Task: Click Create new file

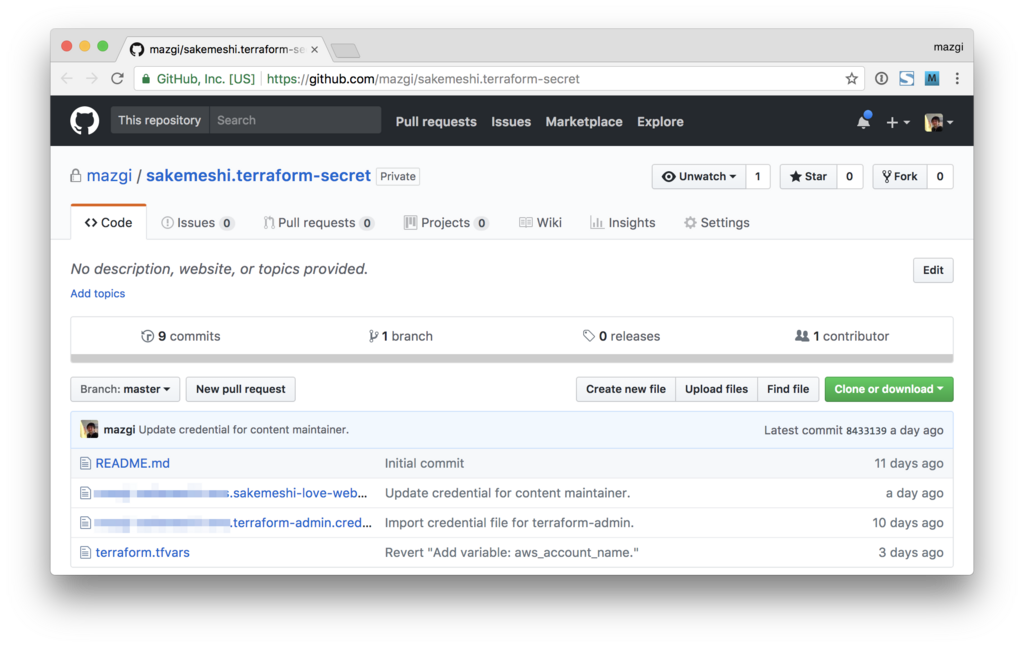Action: (x=626, y=389)
